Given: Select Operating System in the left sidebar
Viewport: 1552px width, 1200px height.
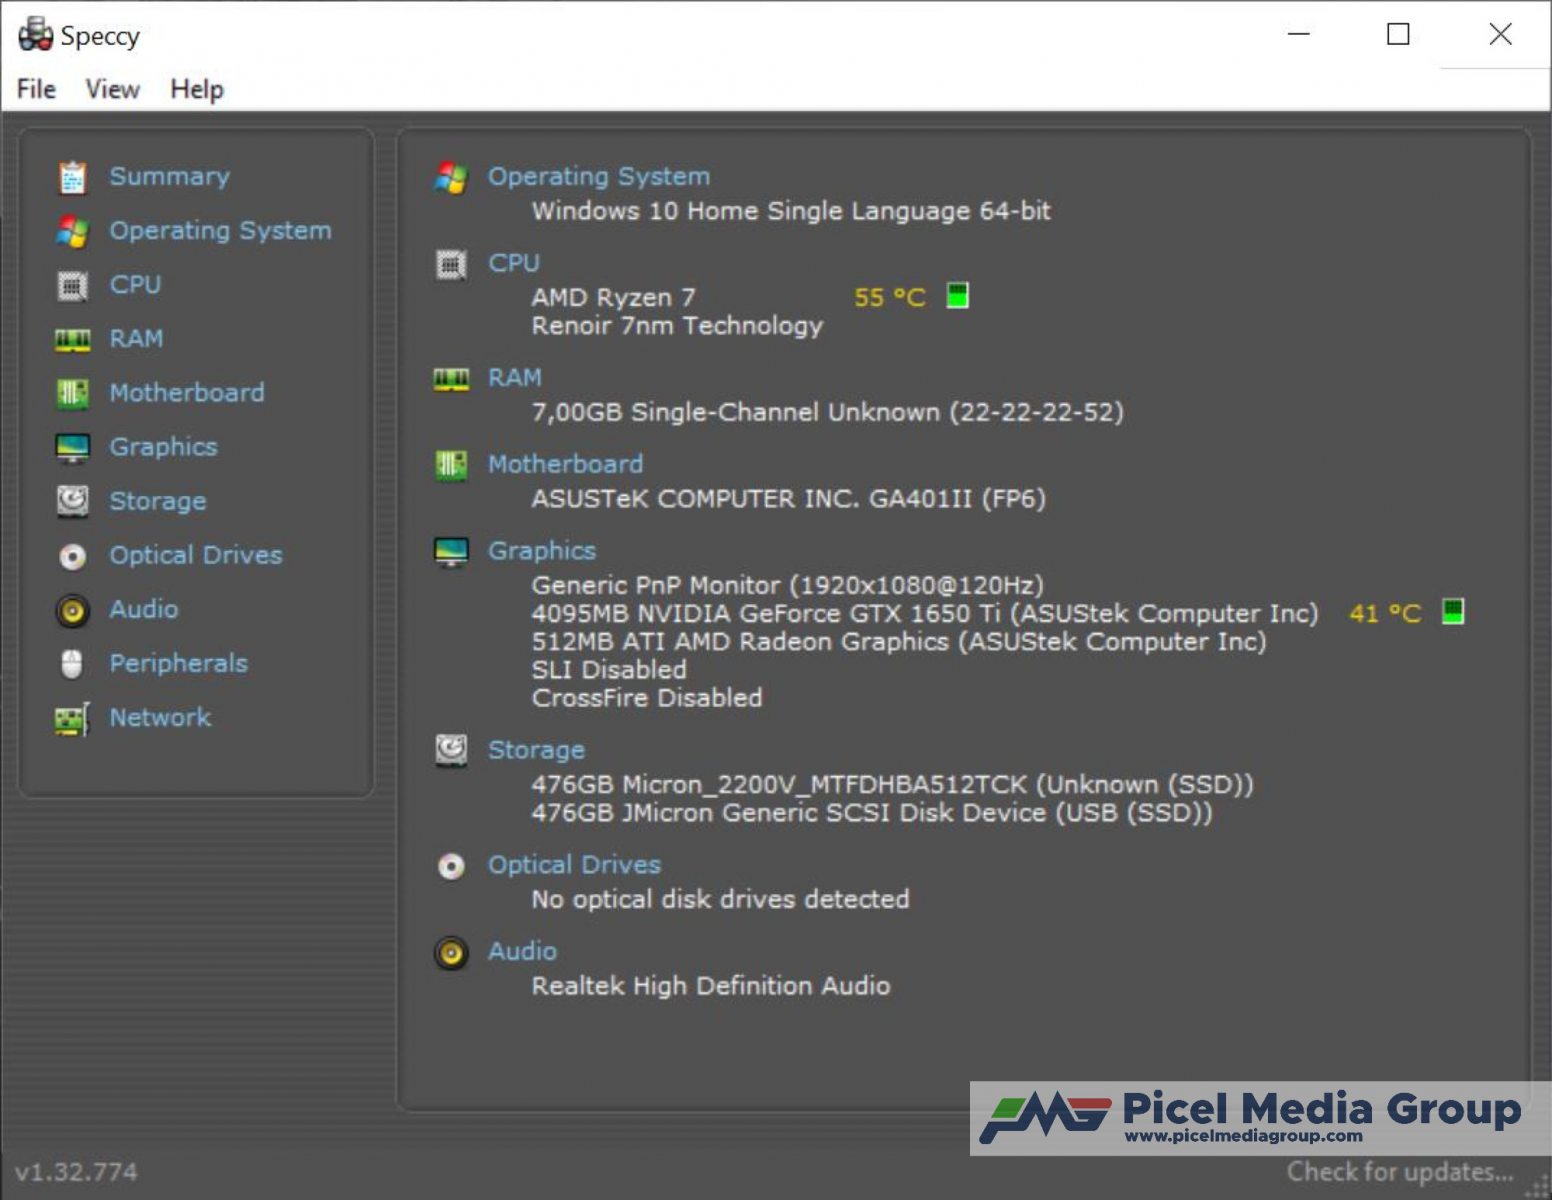Looking at the screenshot, I should pos(220,231).
